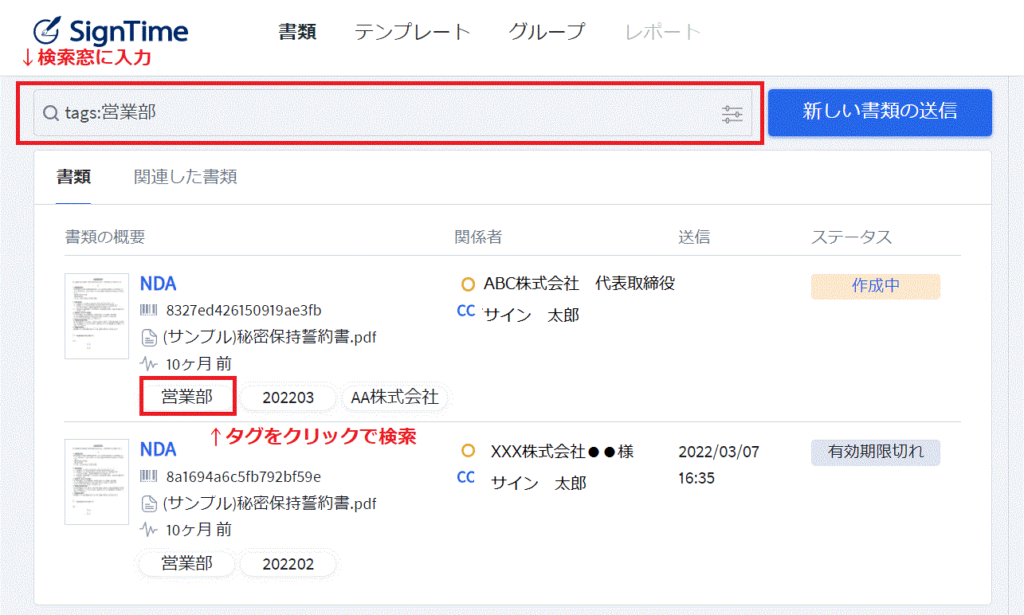Click first NDA's (サンプル)秘密保持誓約書.pdf filename
1024x615 pixels.
[x=270, y=338]
